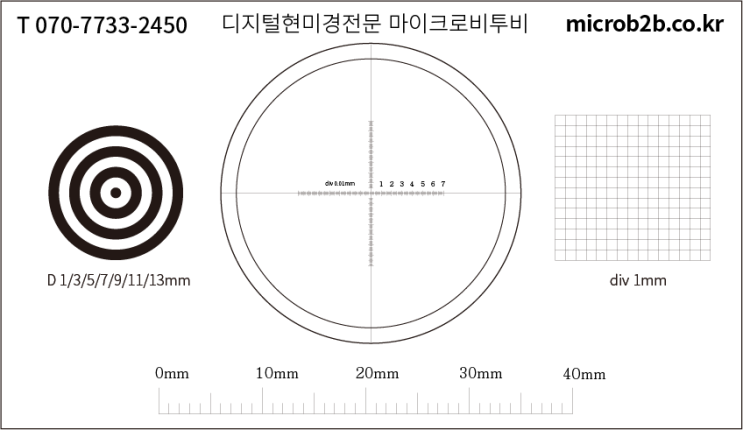Image resolution: width=743 pixels, height=430 pixels.
Task: Click the 10mm ruler label
Action: [x=277, y=374]
